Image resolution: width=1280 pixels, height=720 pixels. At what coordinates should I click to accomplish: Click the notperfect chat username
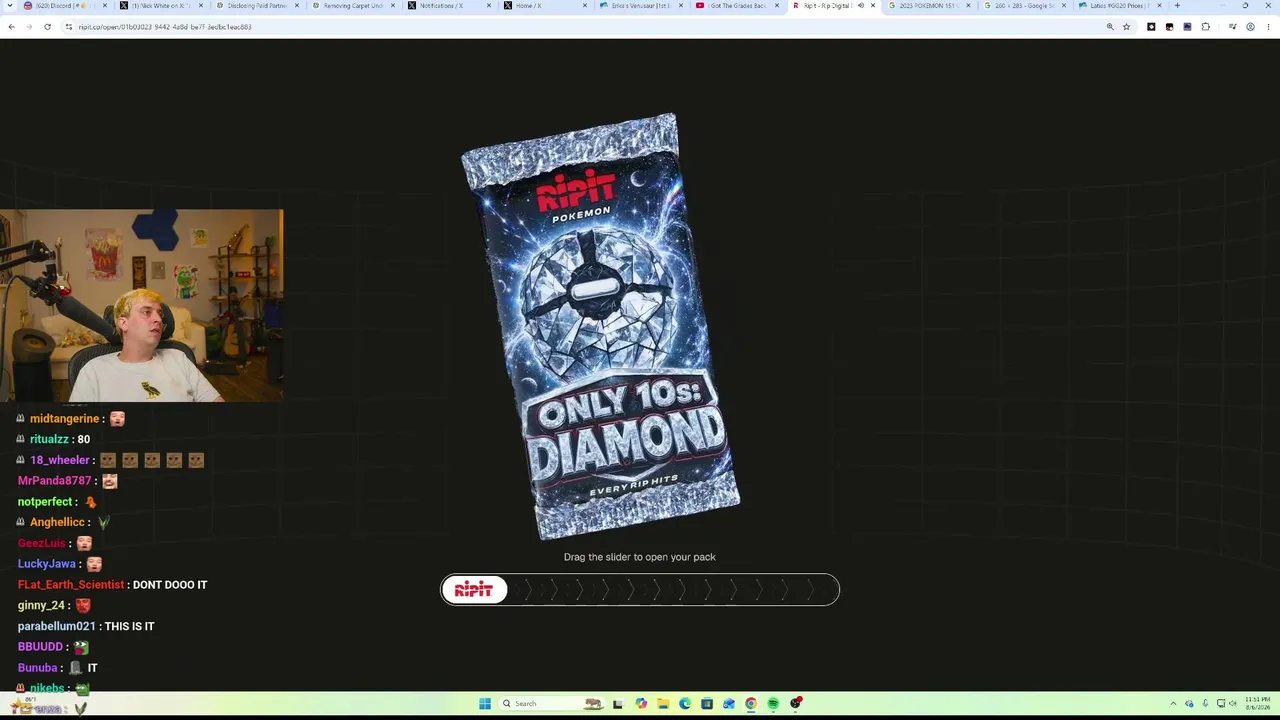click(x=45, y=502)
